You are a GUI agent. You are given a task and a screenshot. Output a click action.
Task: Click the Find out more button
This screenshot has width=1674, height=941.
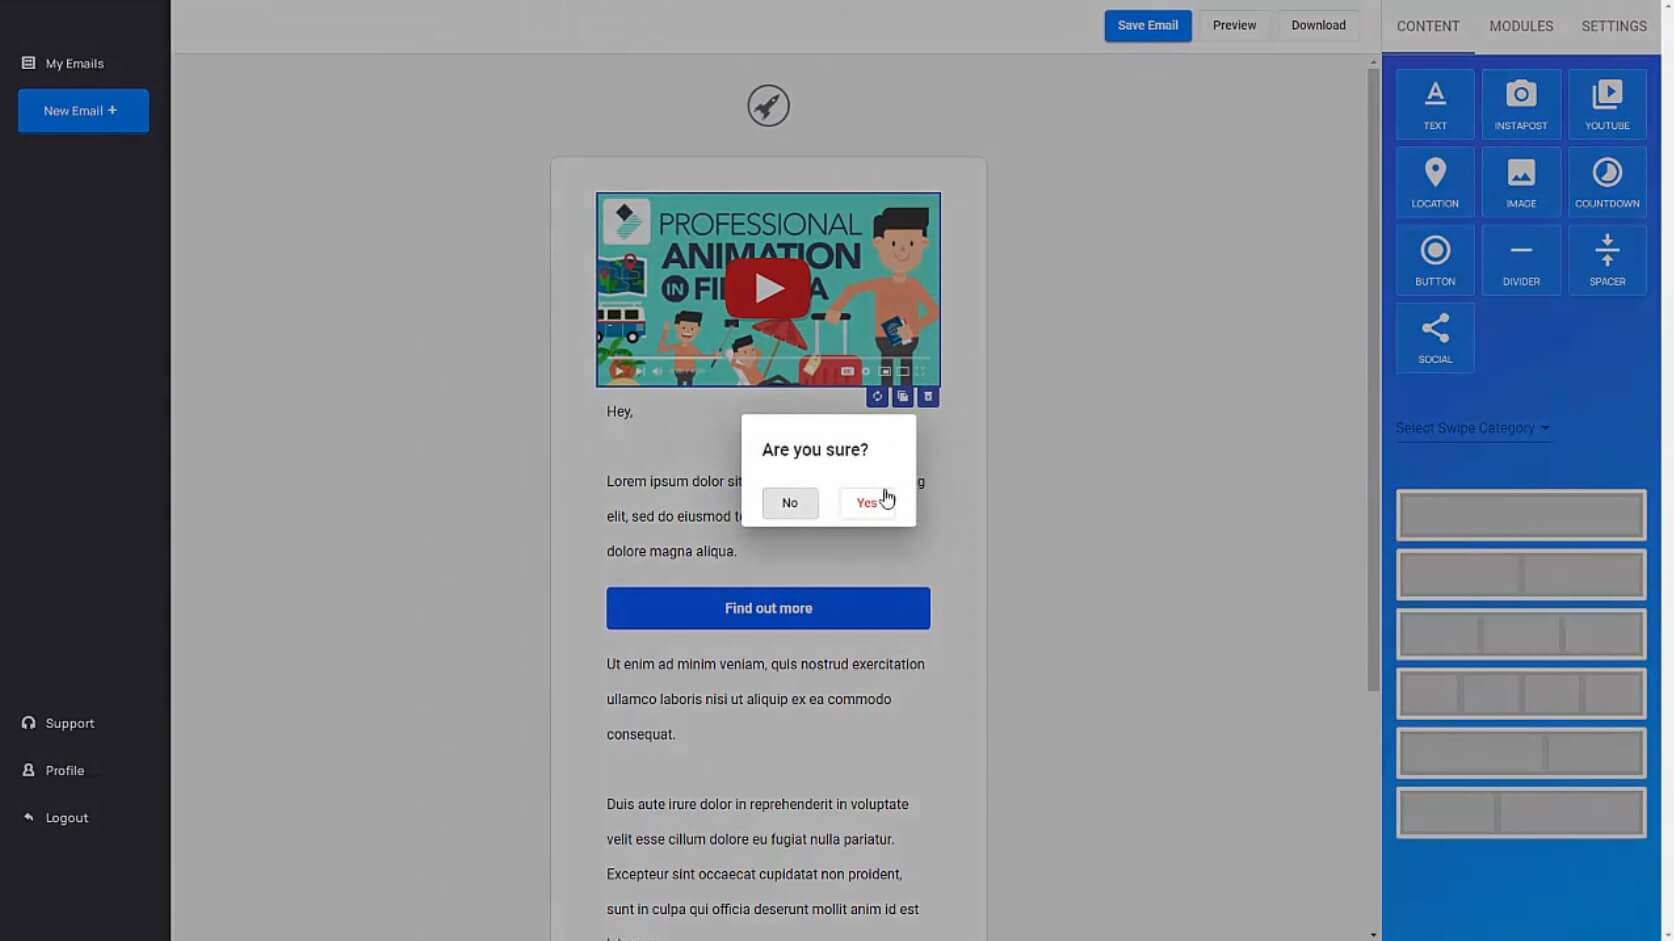pyautogui.click(x=768, y=608)
